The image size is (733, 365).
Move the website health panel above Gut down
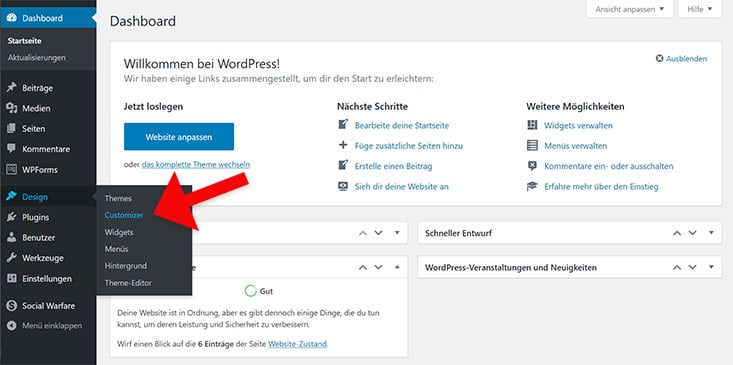(379, 267)
